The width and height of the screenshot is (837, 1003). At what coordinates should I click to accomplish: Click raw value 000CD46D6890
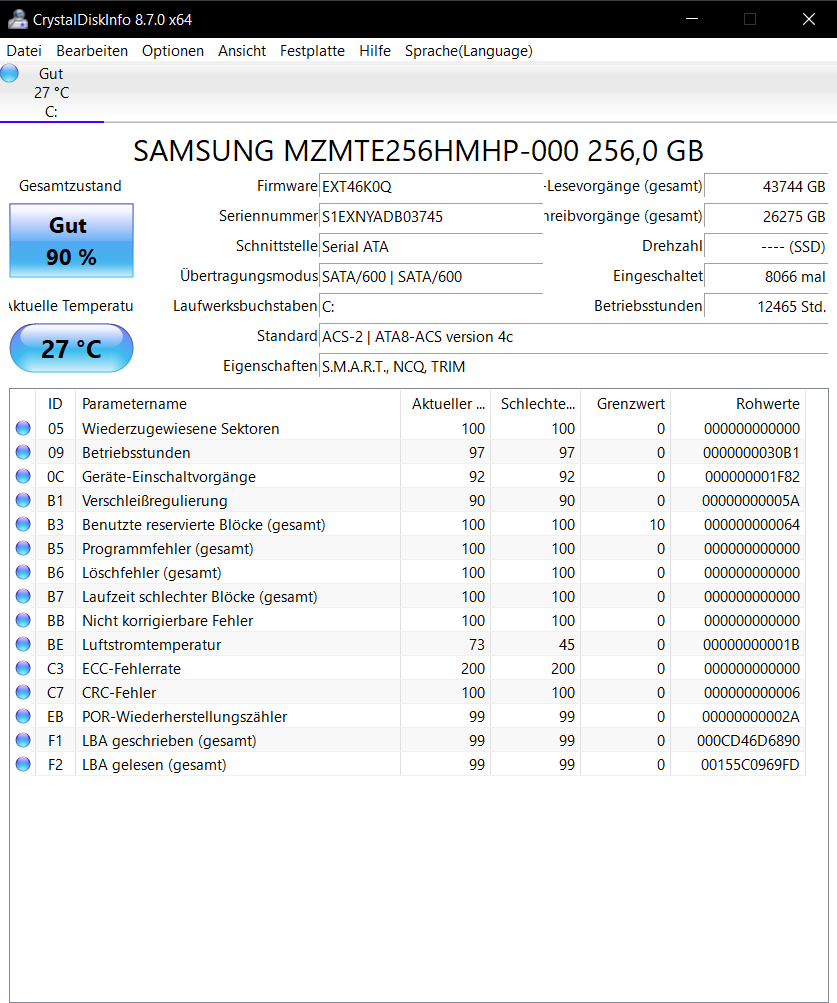(748, 741)
